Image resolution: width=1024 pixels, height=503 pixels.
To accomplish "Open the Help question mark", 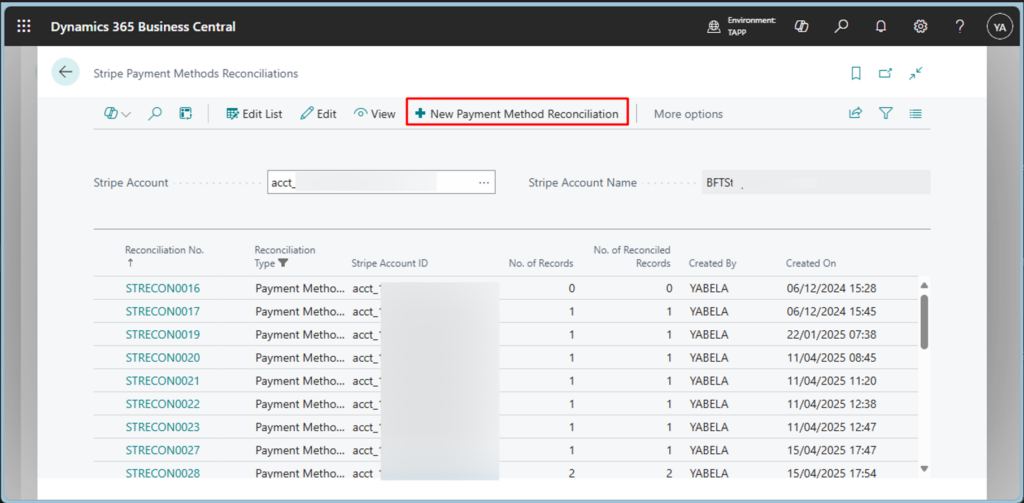I will click(959, 26).
